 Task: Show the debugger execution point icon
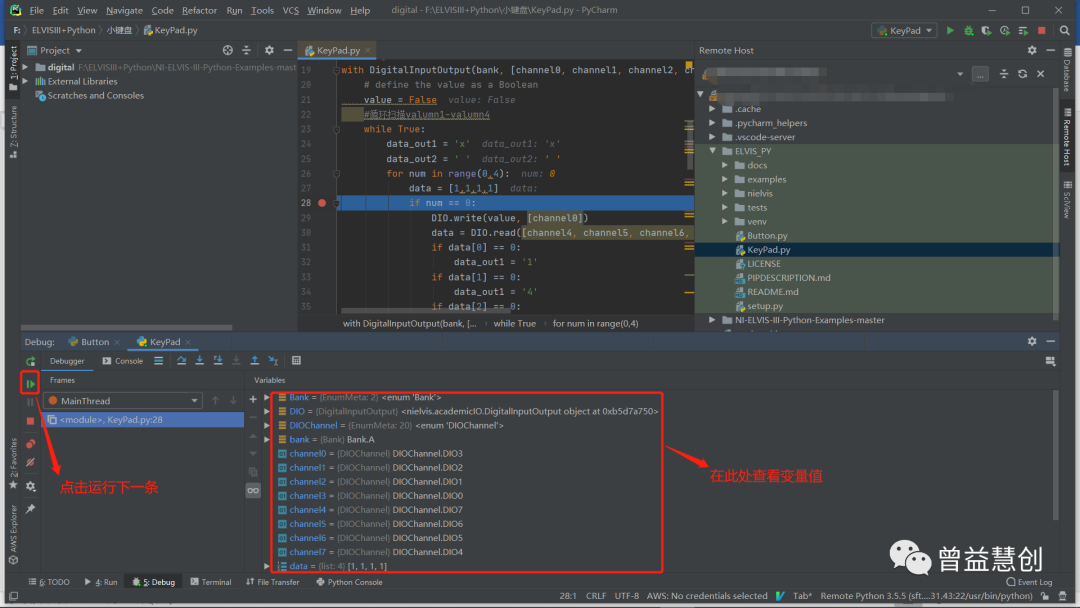[158, 361]
